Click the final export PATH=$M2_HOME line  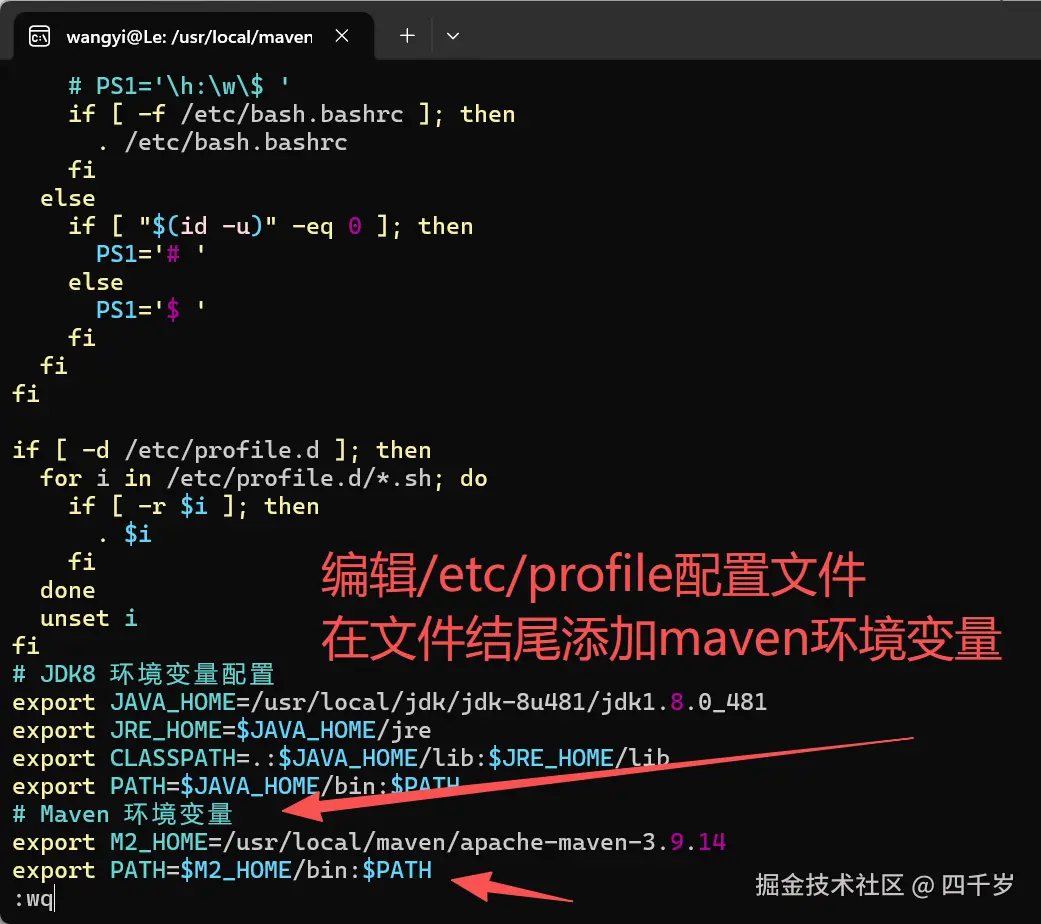point(235,870)
